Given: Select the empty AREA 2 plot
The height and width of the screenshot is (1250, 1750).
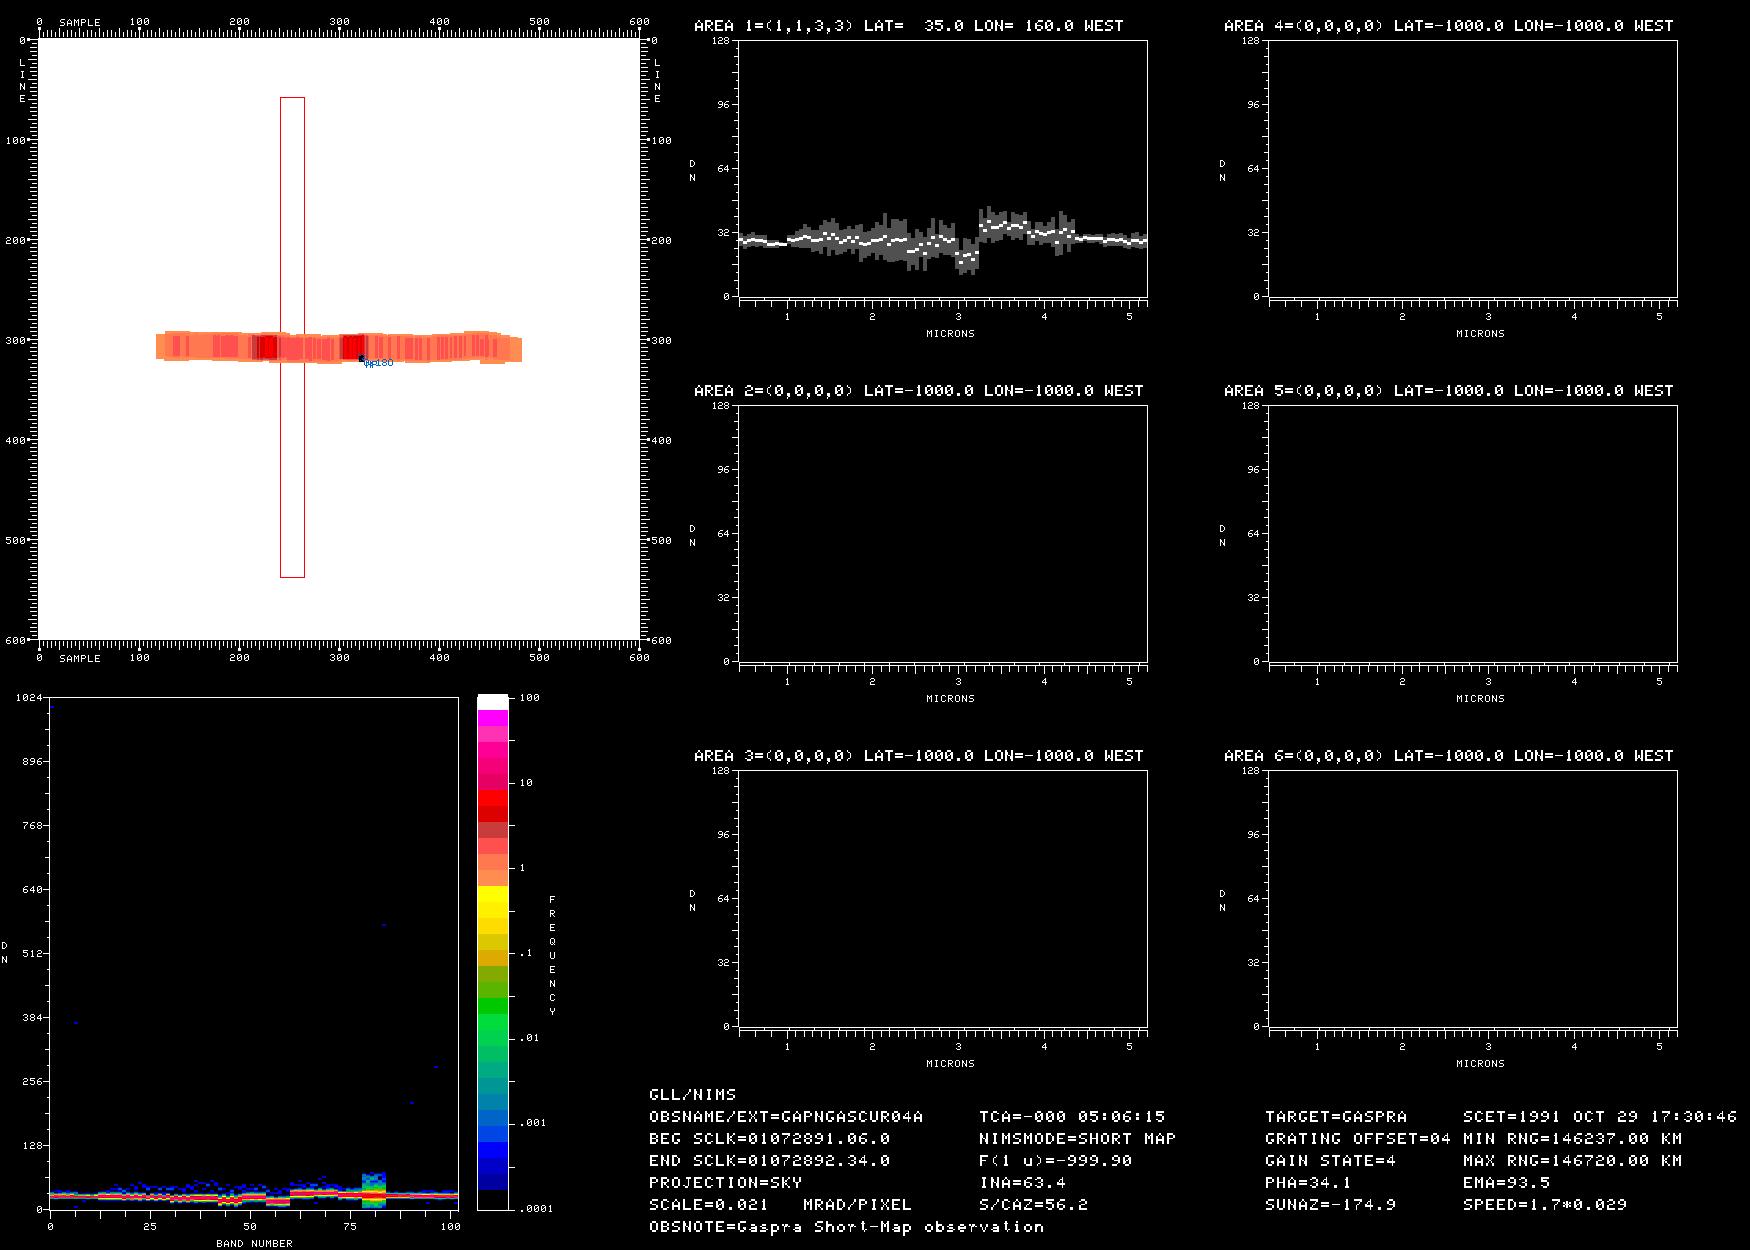Looking at the screenshot, I should pyautogui.click(x=942, y=533).
